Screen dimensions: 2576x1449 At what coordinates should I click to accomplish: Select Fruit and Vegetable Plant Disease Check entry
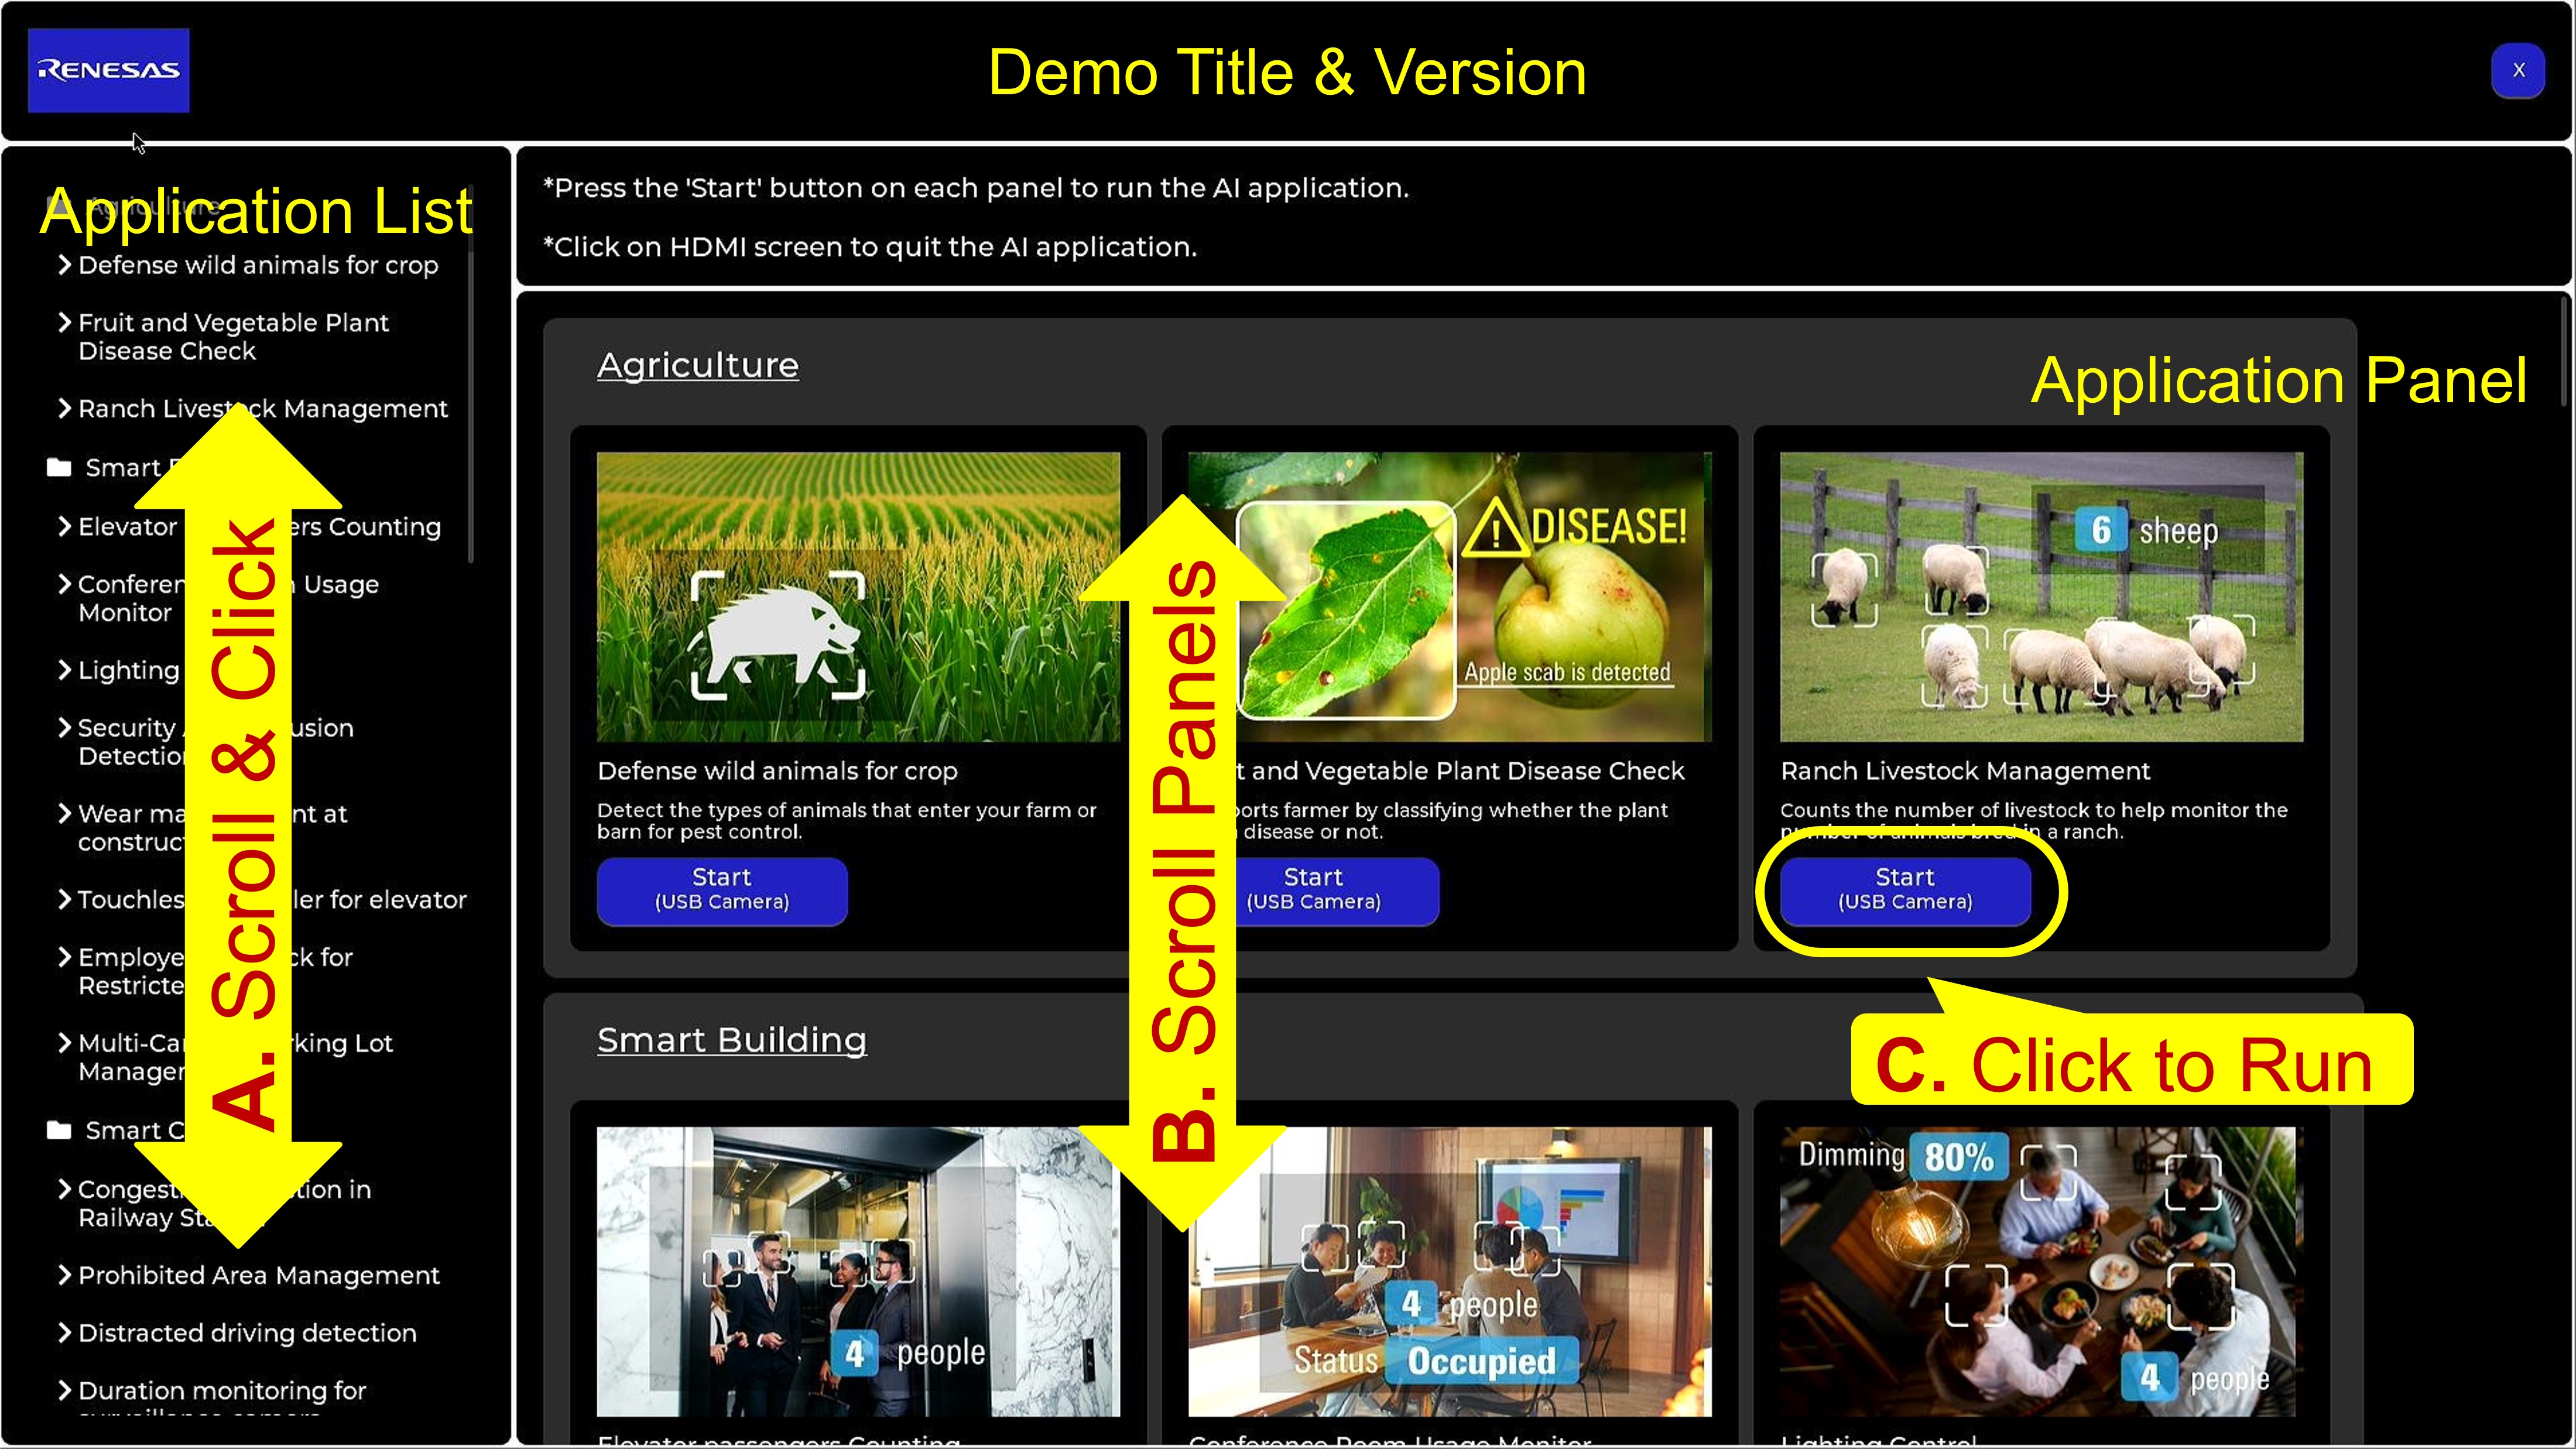[233, 337]
